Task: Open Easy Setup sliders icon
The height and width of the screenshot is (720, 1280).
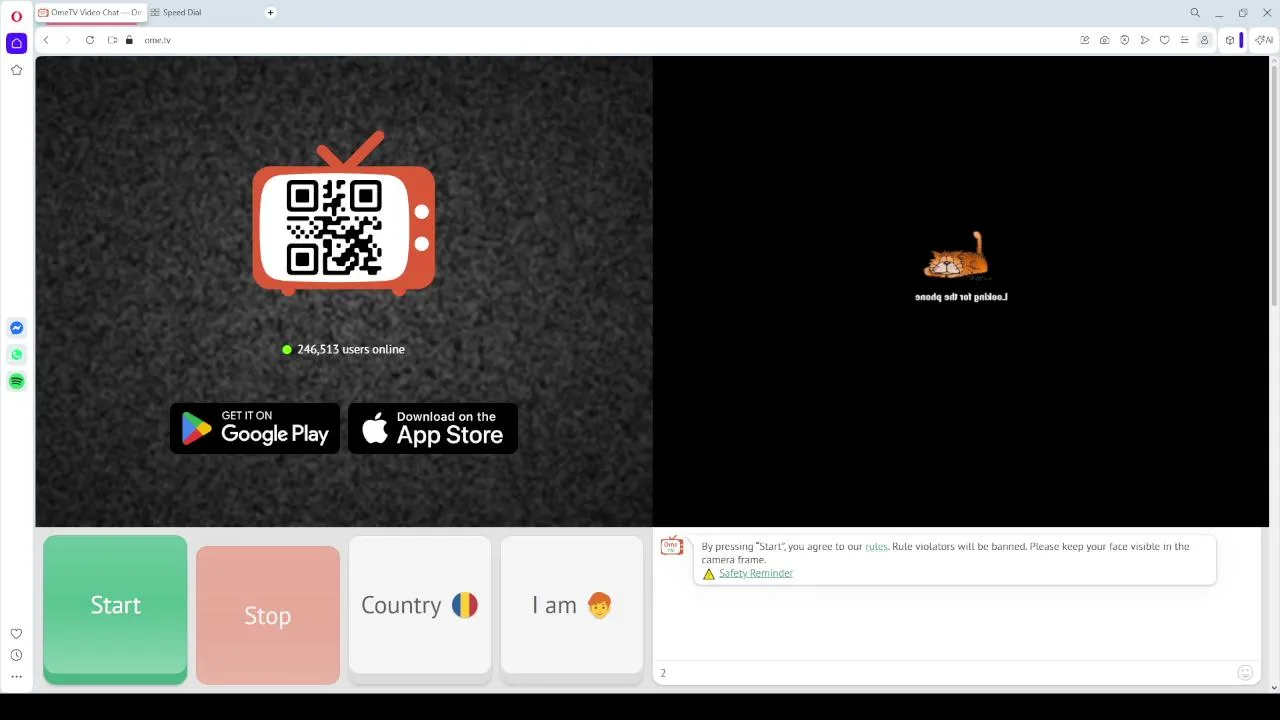Action: tap(1185, 40)
